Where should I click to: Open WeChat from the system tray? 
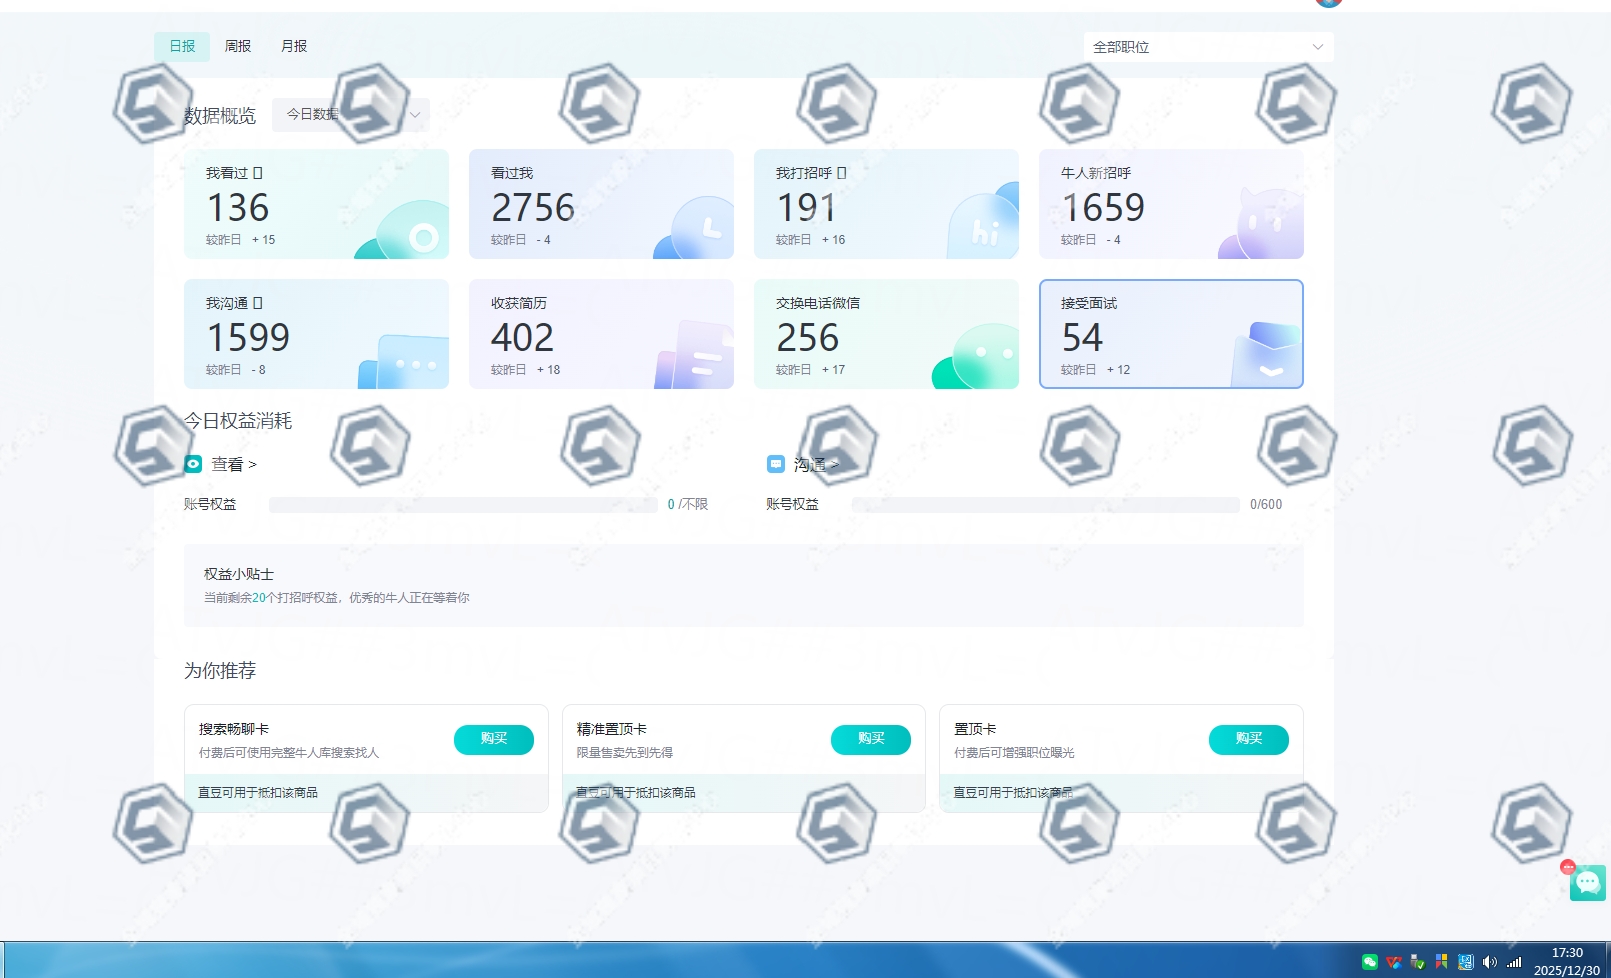click(1370, 962)
